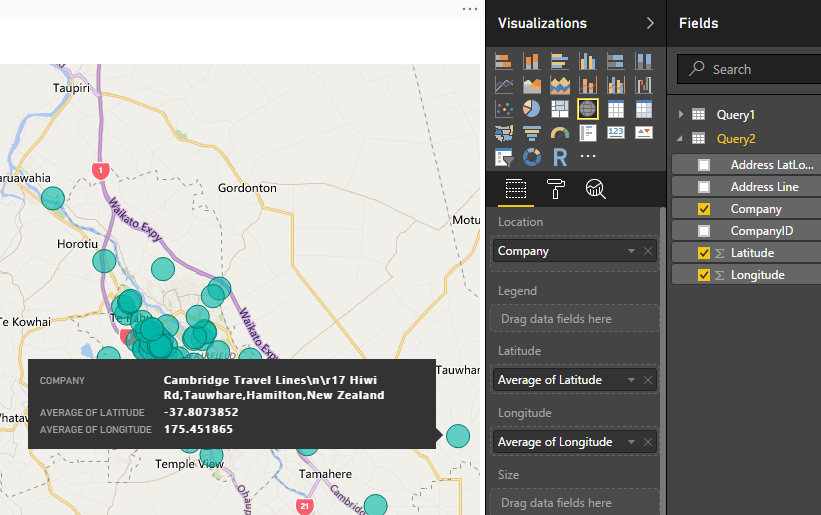The image size is (821, 515).
Task: Select the 100% stacked bar chart visualization
Action: coord(616,61)
